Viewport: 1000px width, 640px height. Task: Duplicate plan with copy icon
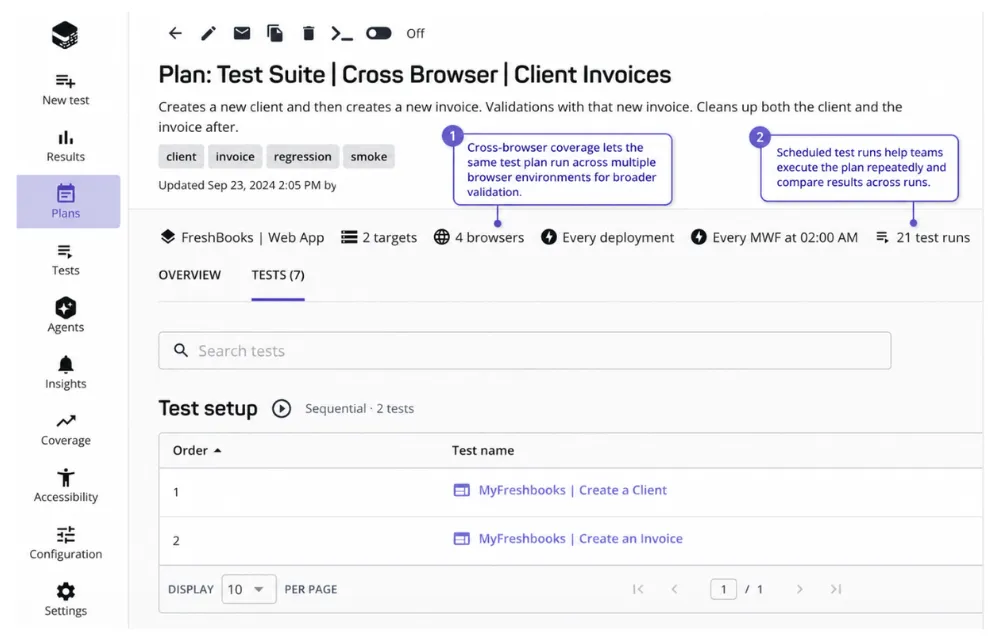(275, 33)
